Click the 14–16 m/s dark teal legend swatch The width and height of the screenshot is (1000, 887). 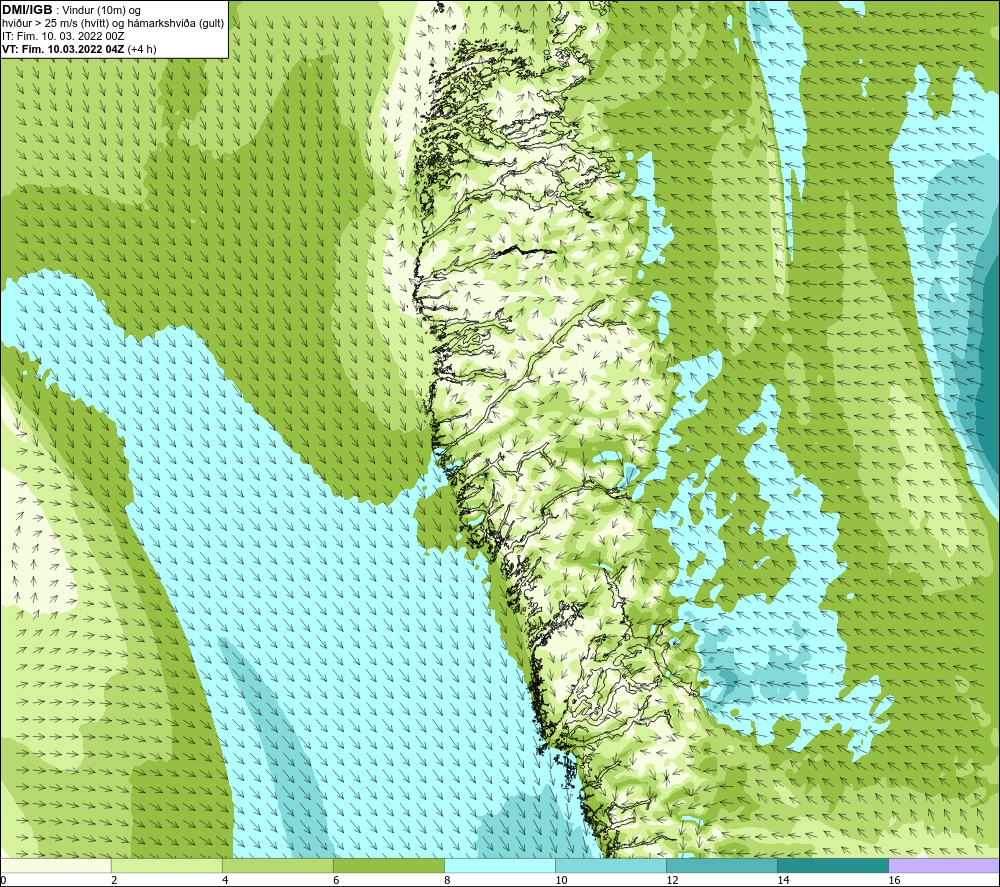[x=833, y=865]
